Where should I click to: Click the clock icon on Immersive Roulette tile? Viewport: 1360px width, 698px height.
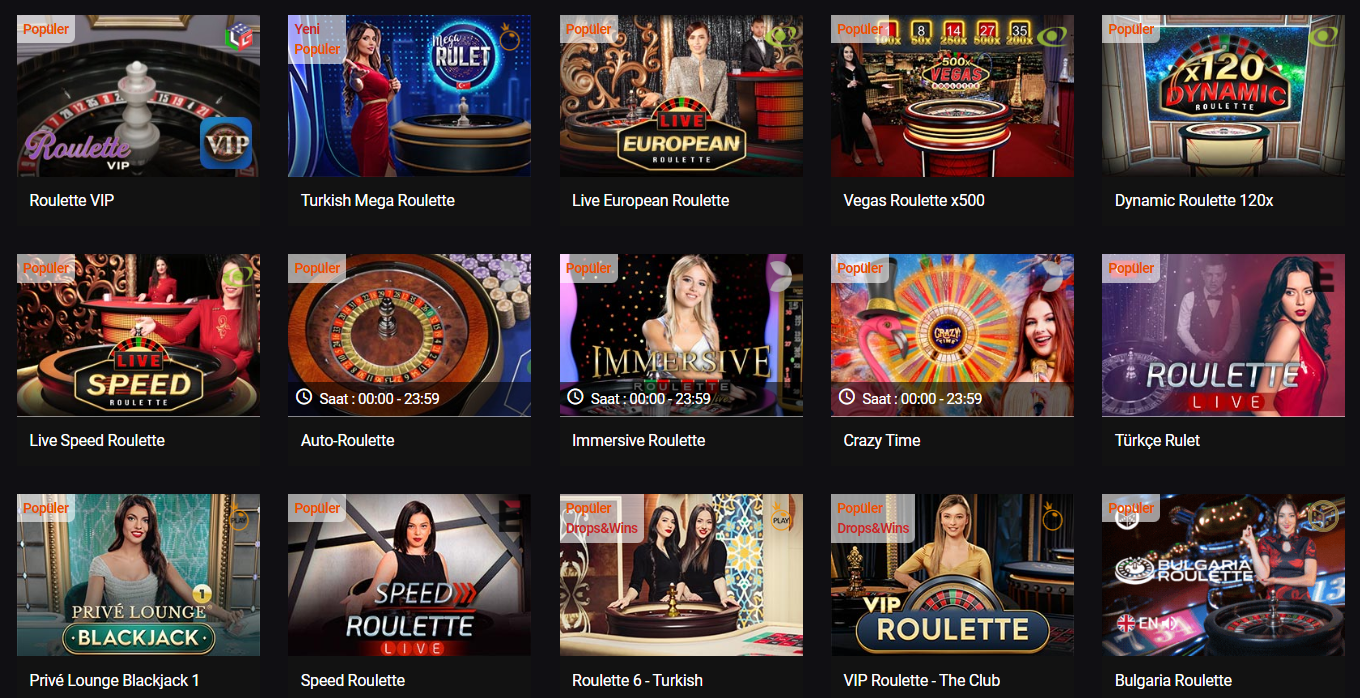[x=575, y=397]
